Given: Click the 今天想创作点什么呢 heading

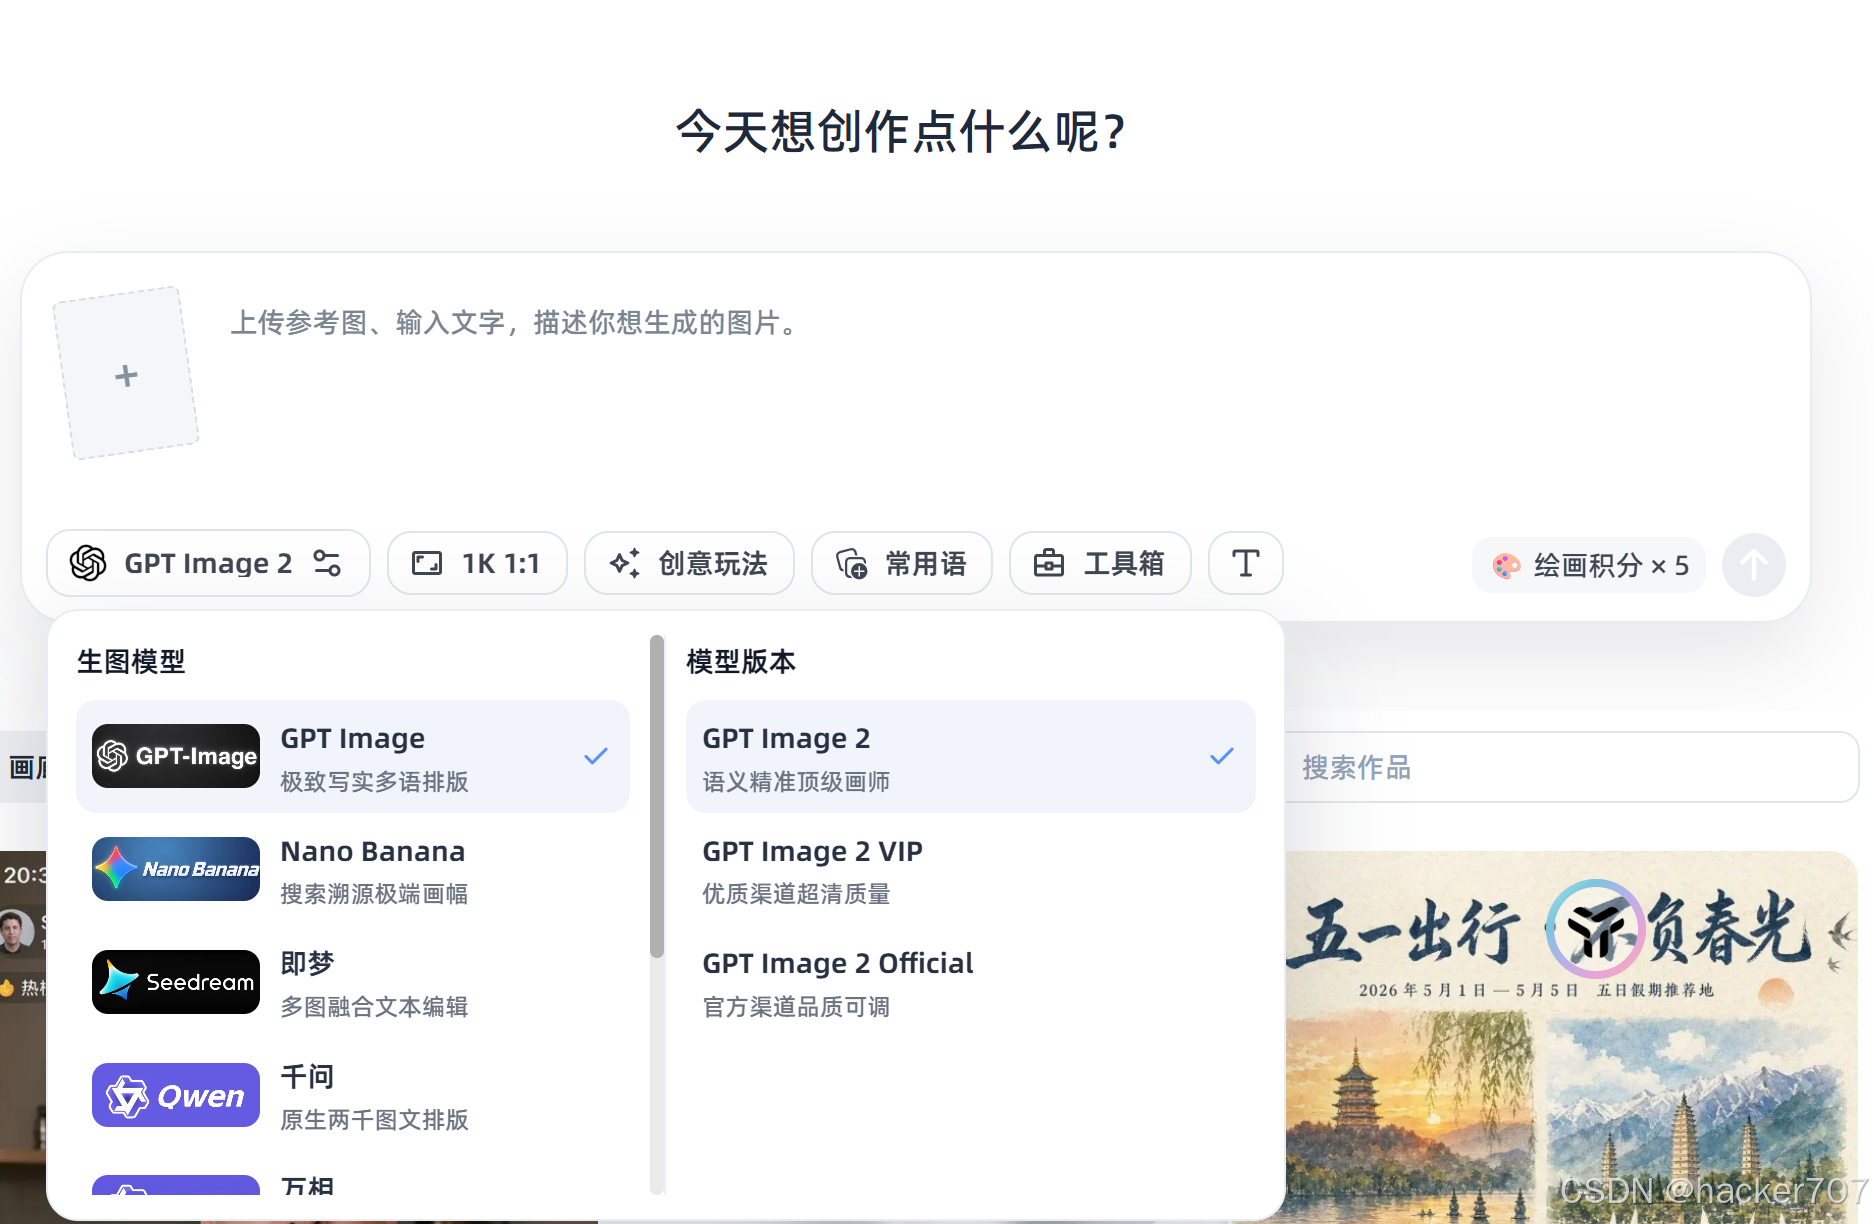Looking at the screenshot, I should point(901,131).
